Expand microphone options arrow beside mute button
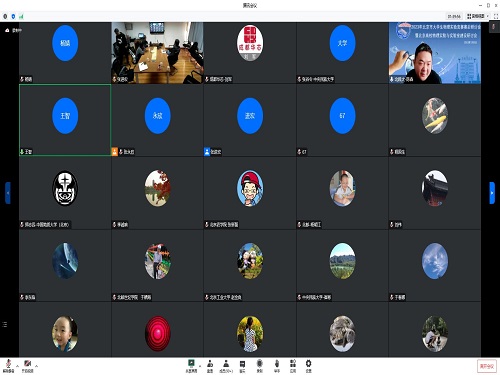Viewport: 500px width, 375px height. tap(17, 366)
